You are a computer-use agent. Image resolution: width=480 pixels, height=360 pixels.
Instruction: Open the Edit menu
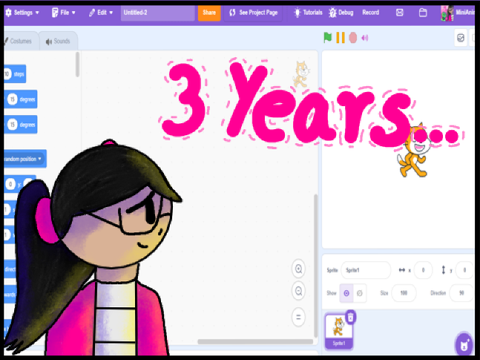coord(101,13)
